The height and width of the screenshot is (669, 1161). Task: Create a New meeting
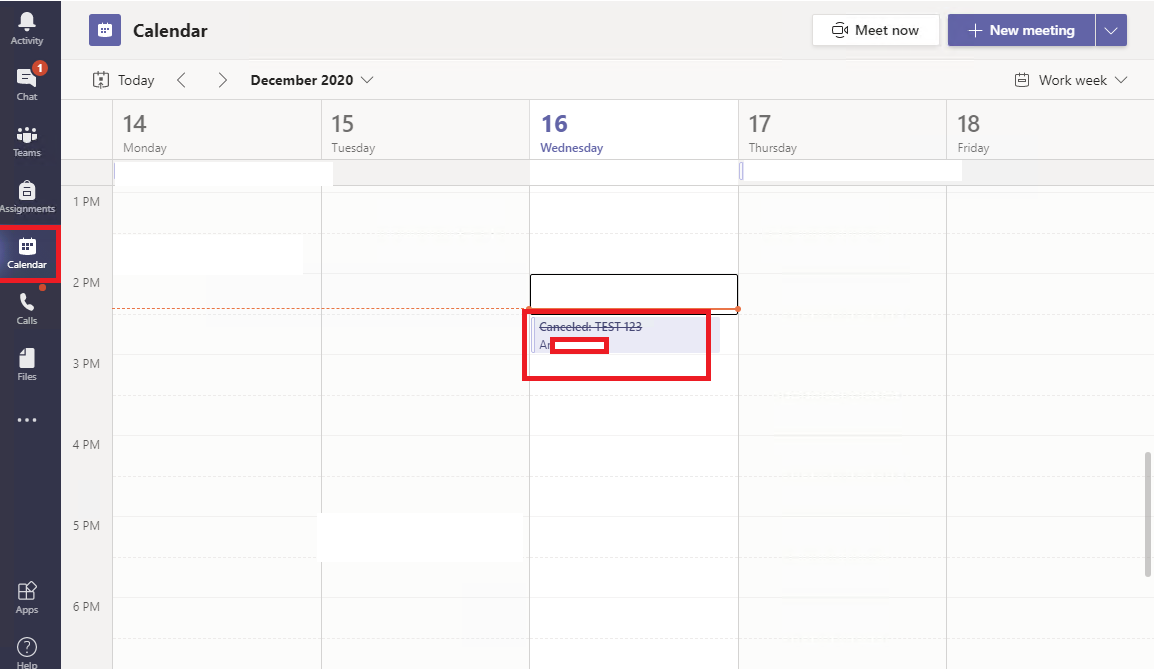tap(1021, 30)
